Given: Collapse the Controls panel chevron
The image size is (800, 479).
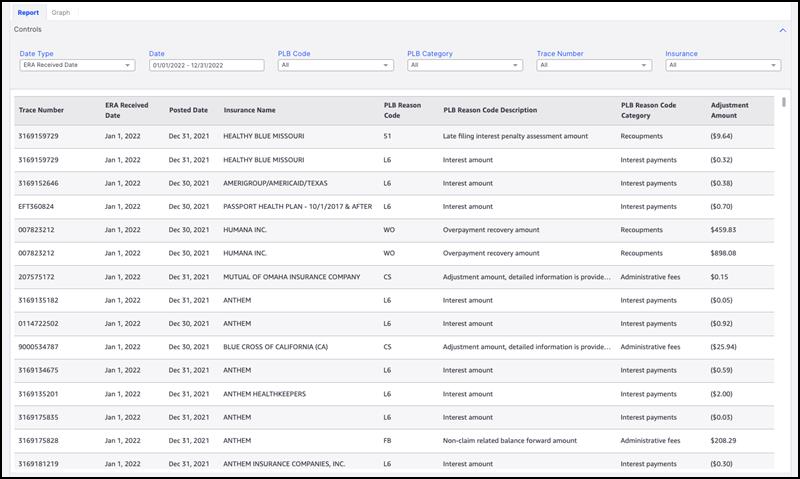Looking at the screenshot, I should tap(782, 30).
